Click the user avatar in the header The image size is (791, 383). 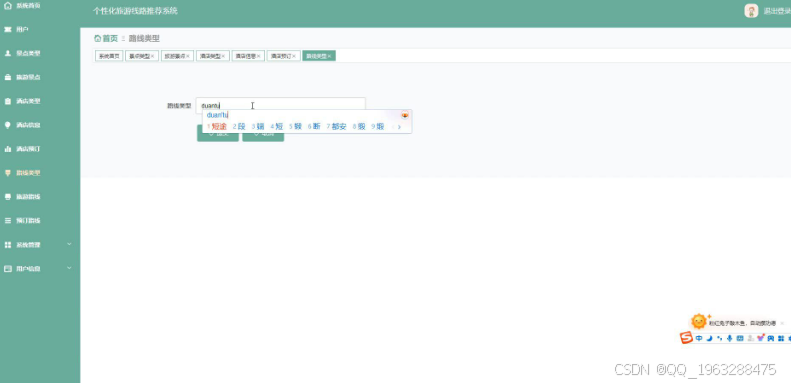751,11
